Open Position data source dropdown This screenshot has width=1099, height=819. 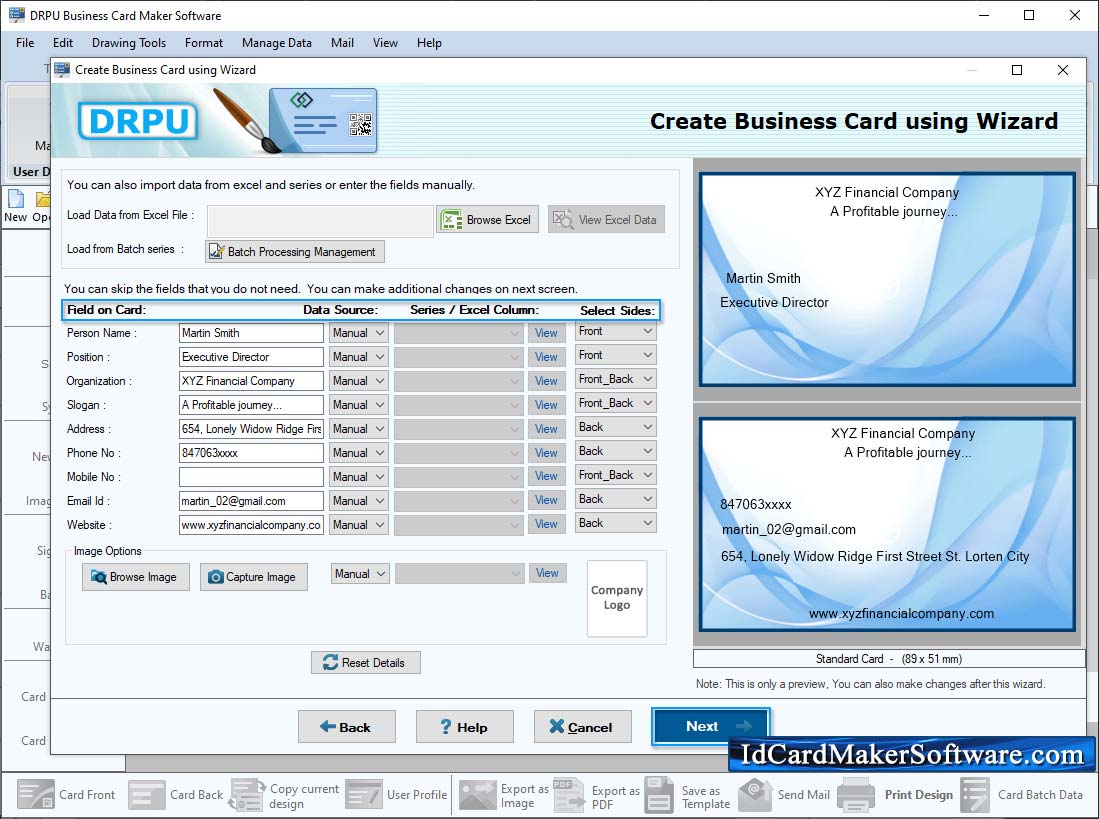pos(359,357)
